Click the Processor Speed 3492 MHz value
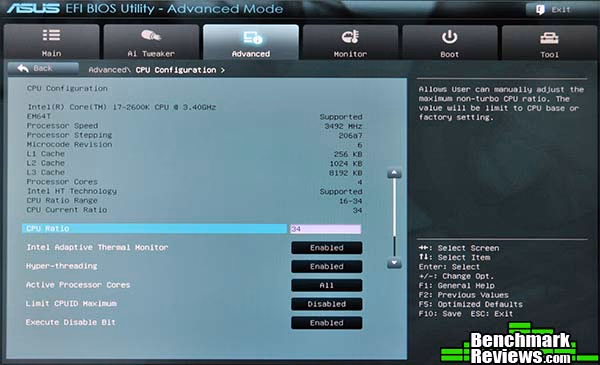 343,126
